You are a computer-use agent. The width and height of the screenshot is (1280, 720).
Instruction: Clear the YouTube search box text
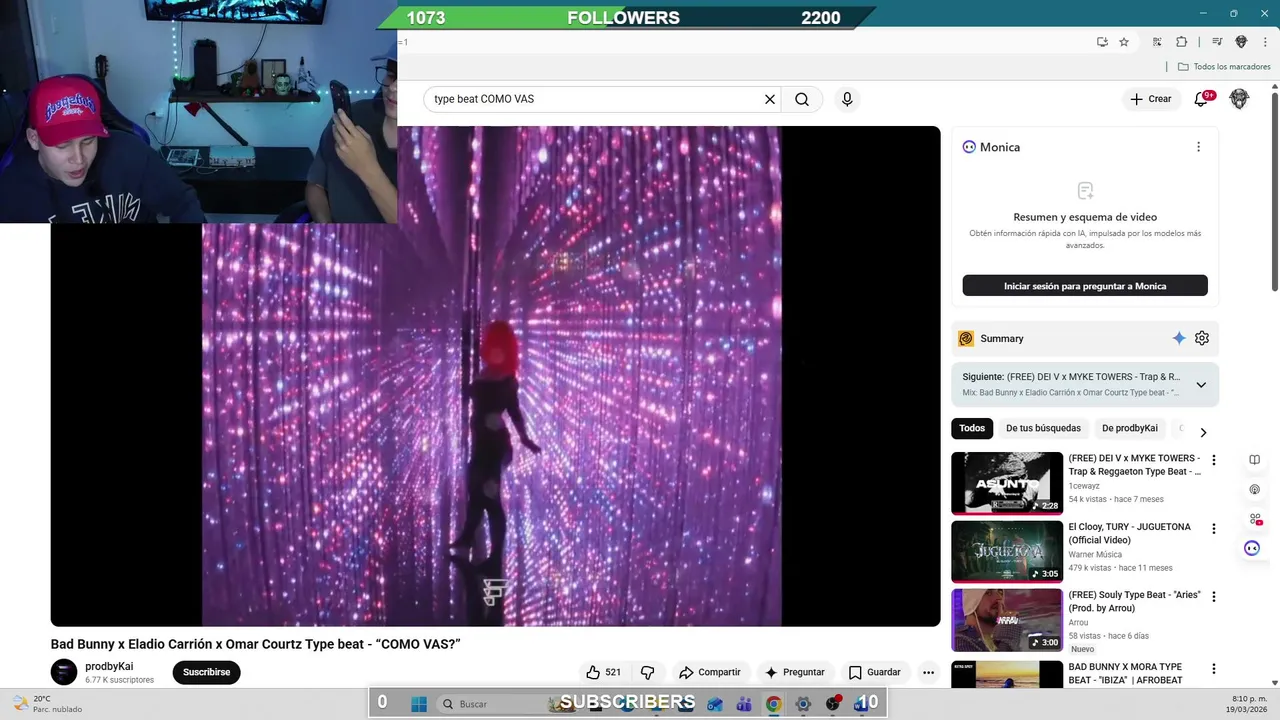[770, 99]
